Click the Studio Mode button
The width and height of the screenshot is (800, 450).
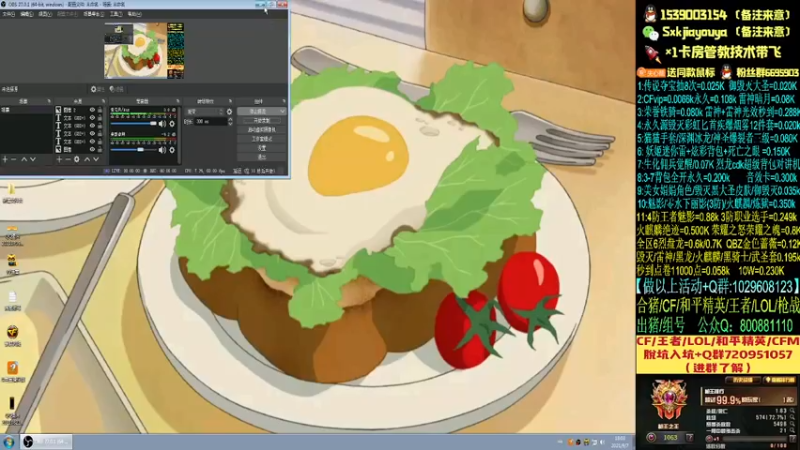(262, 139)
